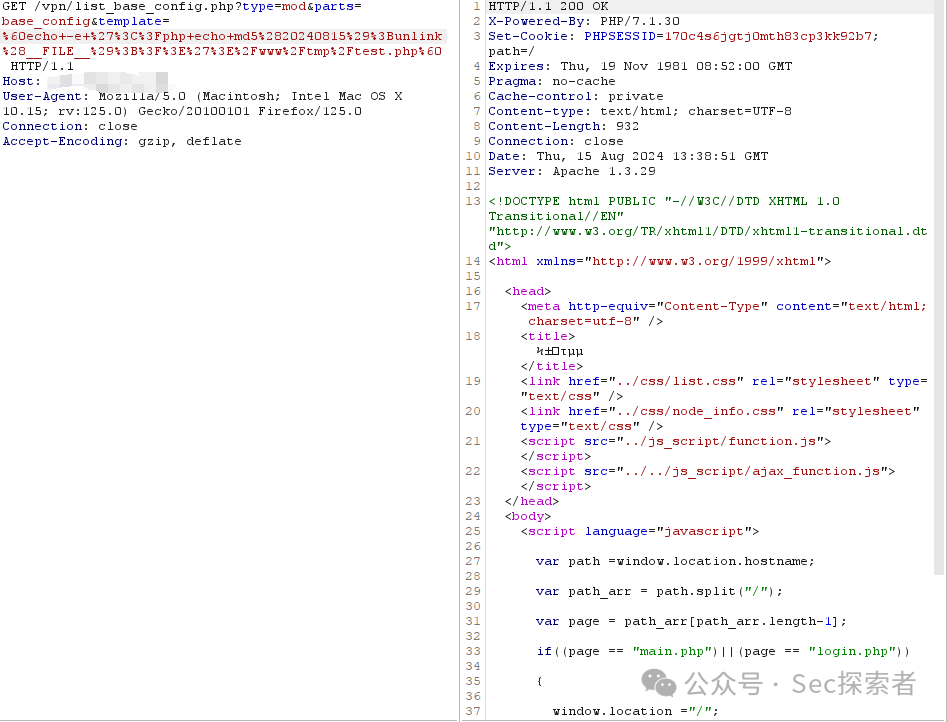Click the window.location ="/" line

(635, 711)
